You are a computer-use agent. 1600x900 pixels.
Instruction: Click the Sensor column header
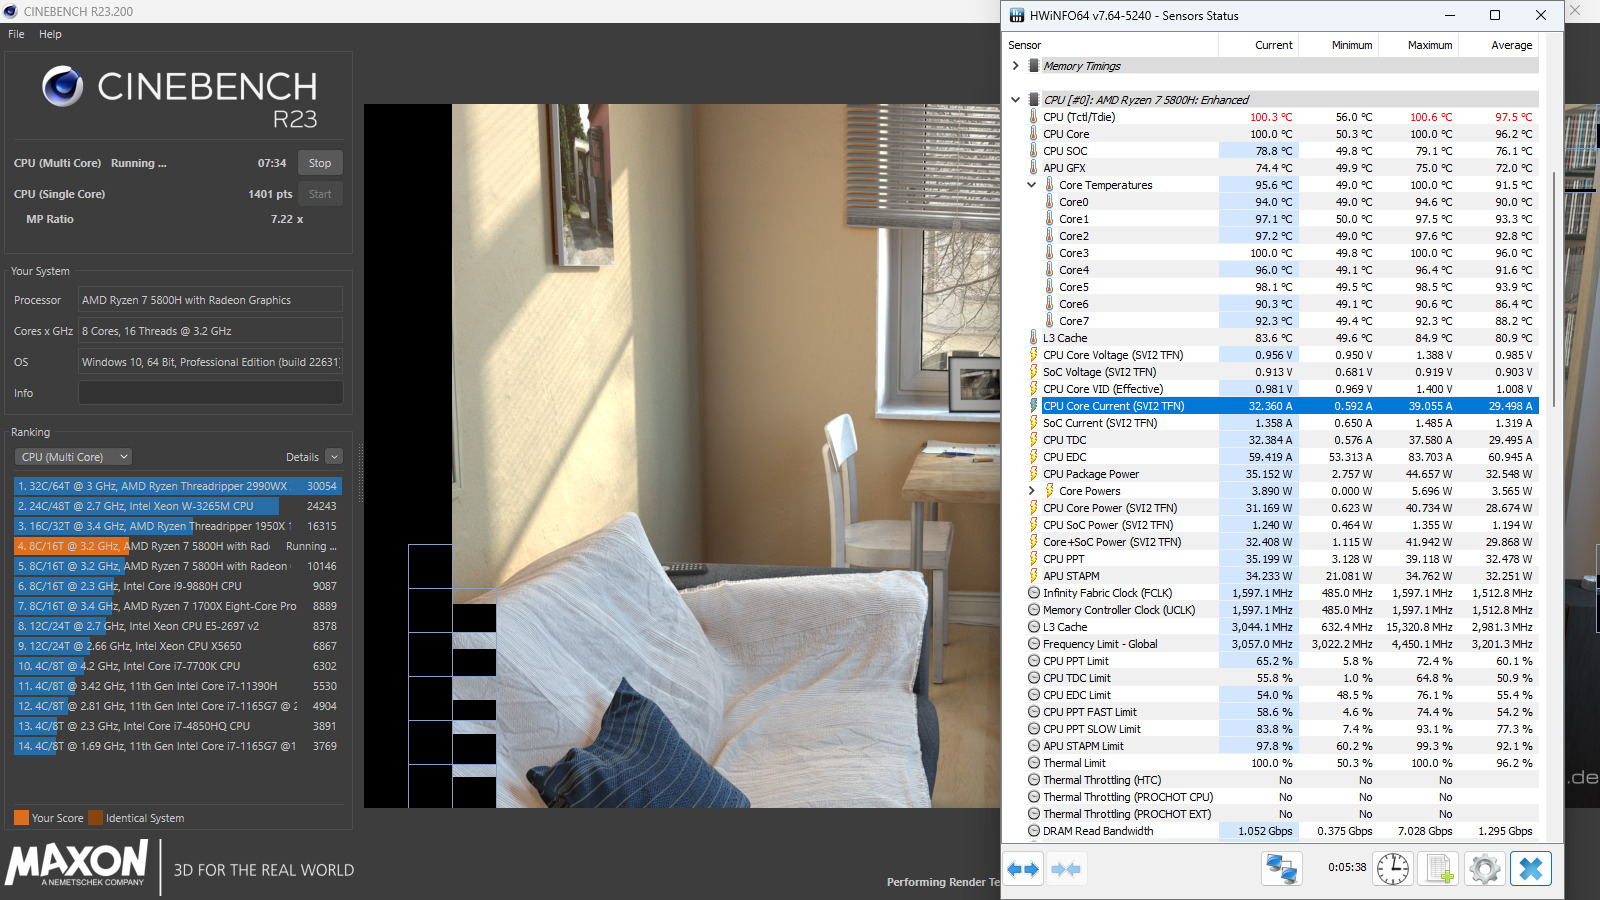[1111, 45]
